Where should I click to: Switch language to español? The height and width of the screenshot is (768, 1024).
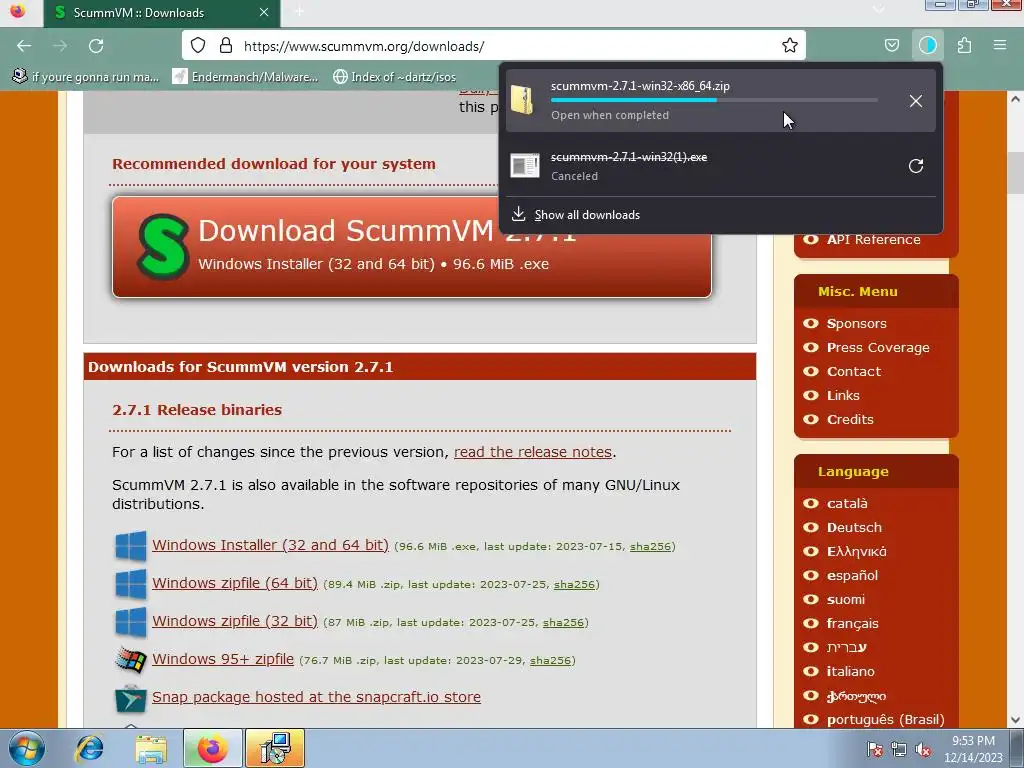pos(852,575)
